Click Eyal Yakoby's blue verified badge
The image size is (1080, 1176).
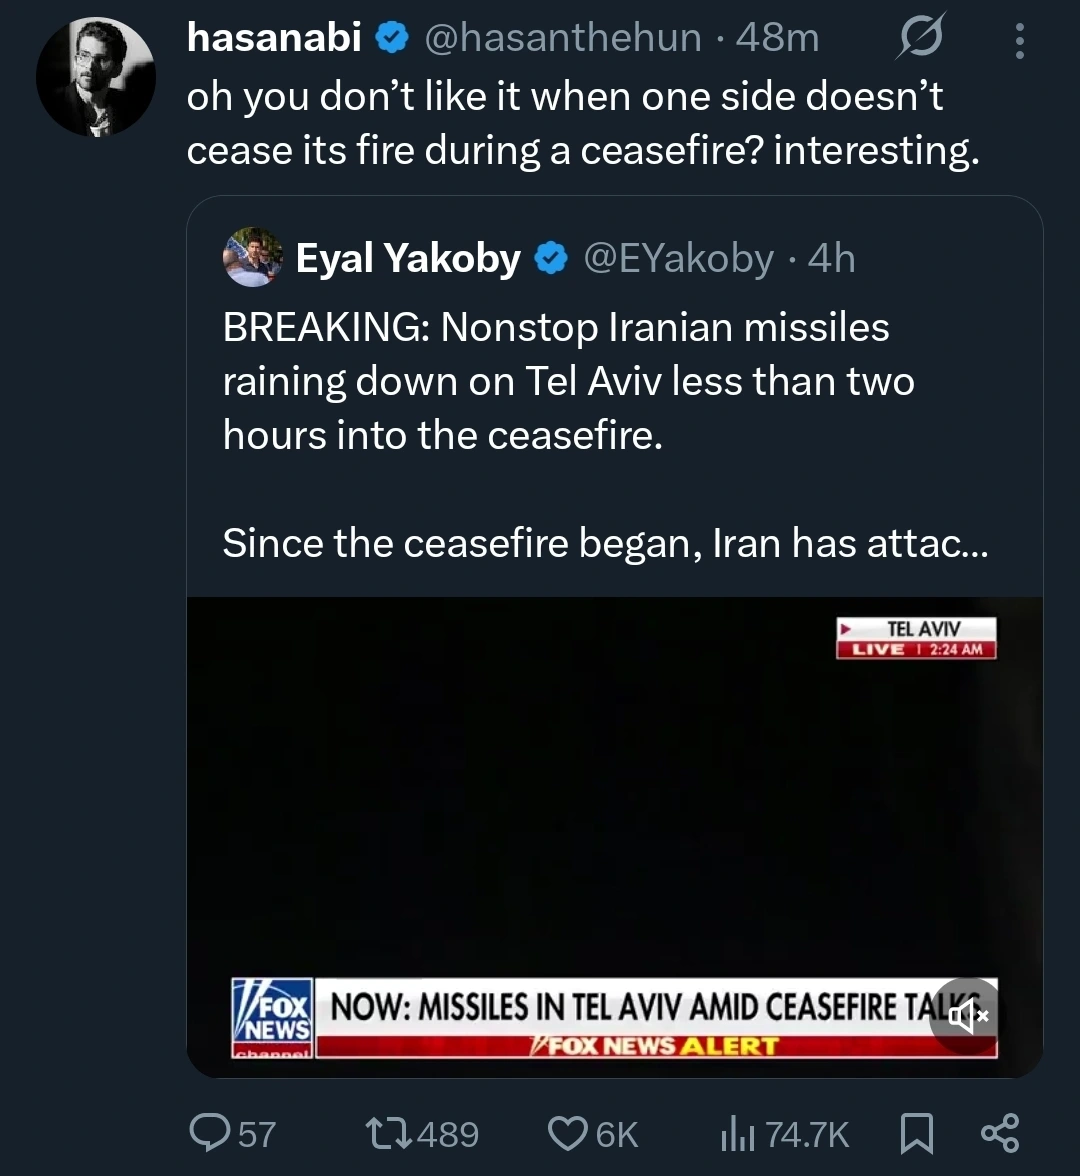pyautogui.click(x=550, y=260)
